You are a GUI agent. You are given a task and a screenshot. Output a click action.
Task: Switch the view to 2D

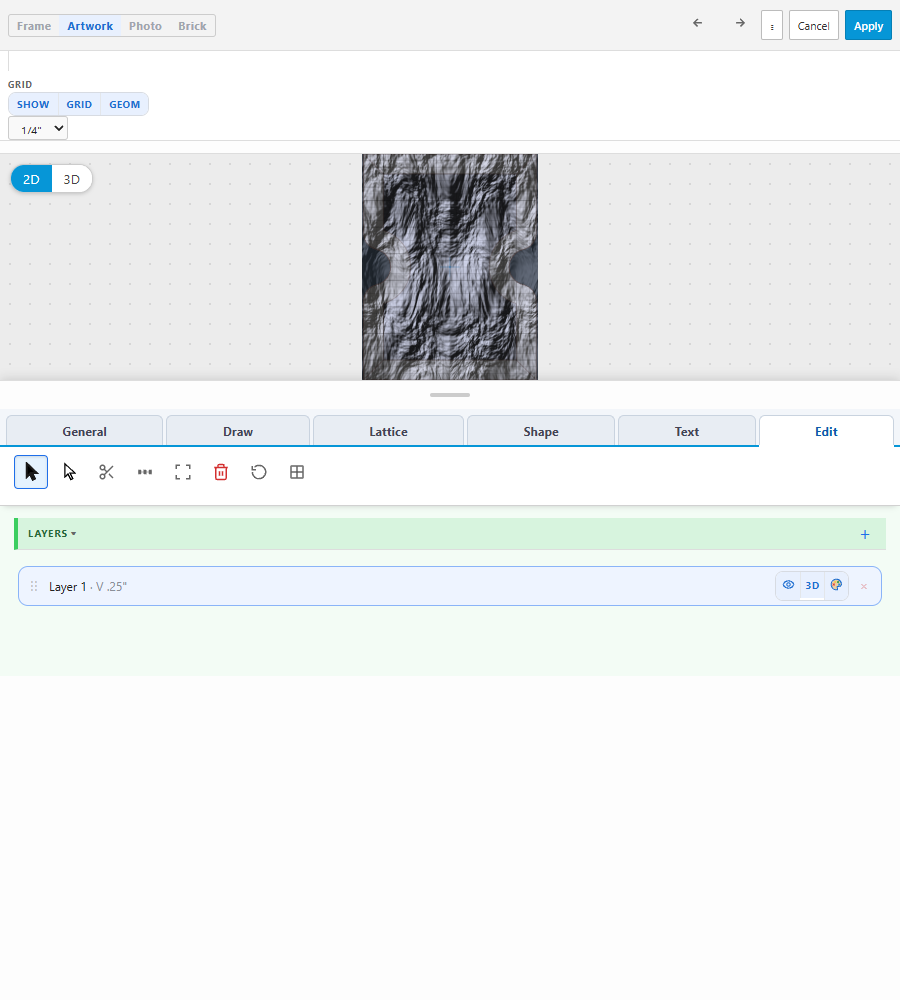31,179
